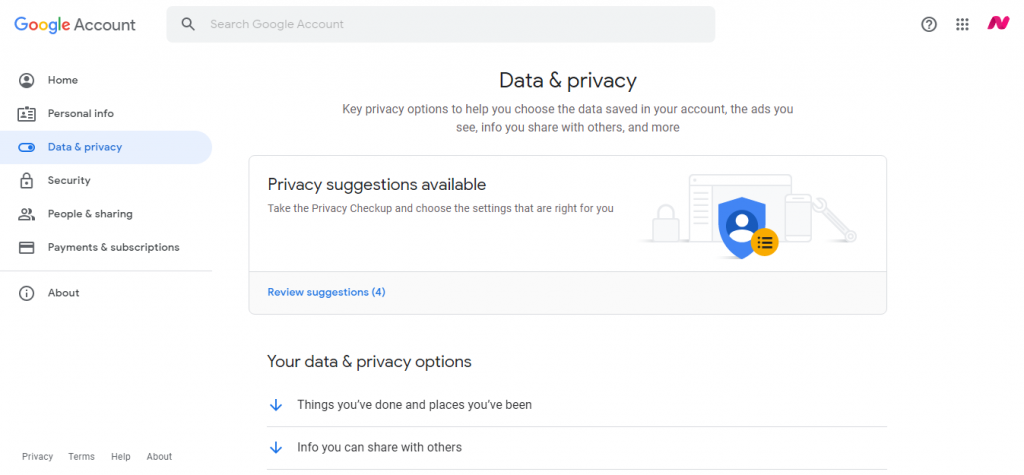This screenshot has height=475, width=1024.
Task: Click the Personal info ID card icon
Action: coord(26,114)
